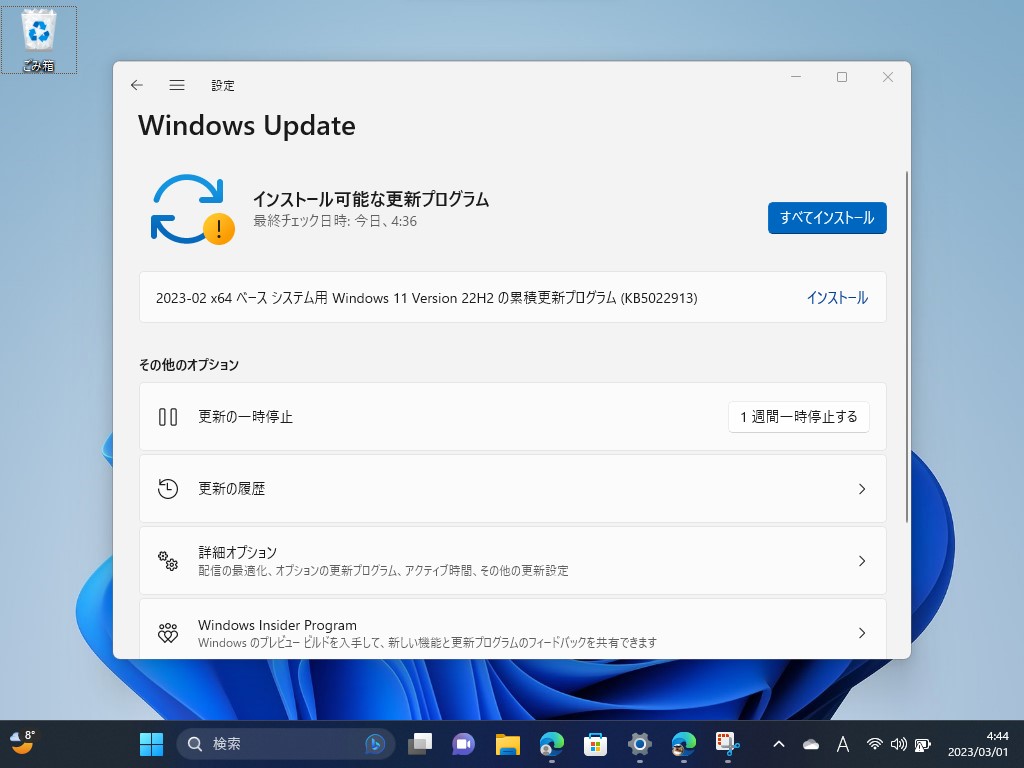Open the Settings navigation menu
The image size is (1024, 768).
(177, 86)
